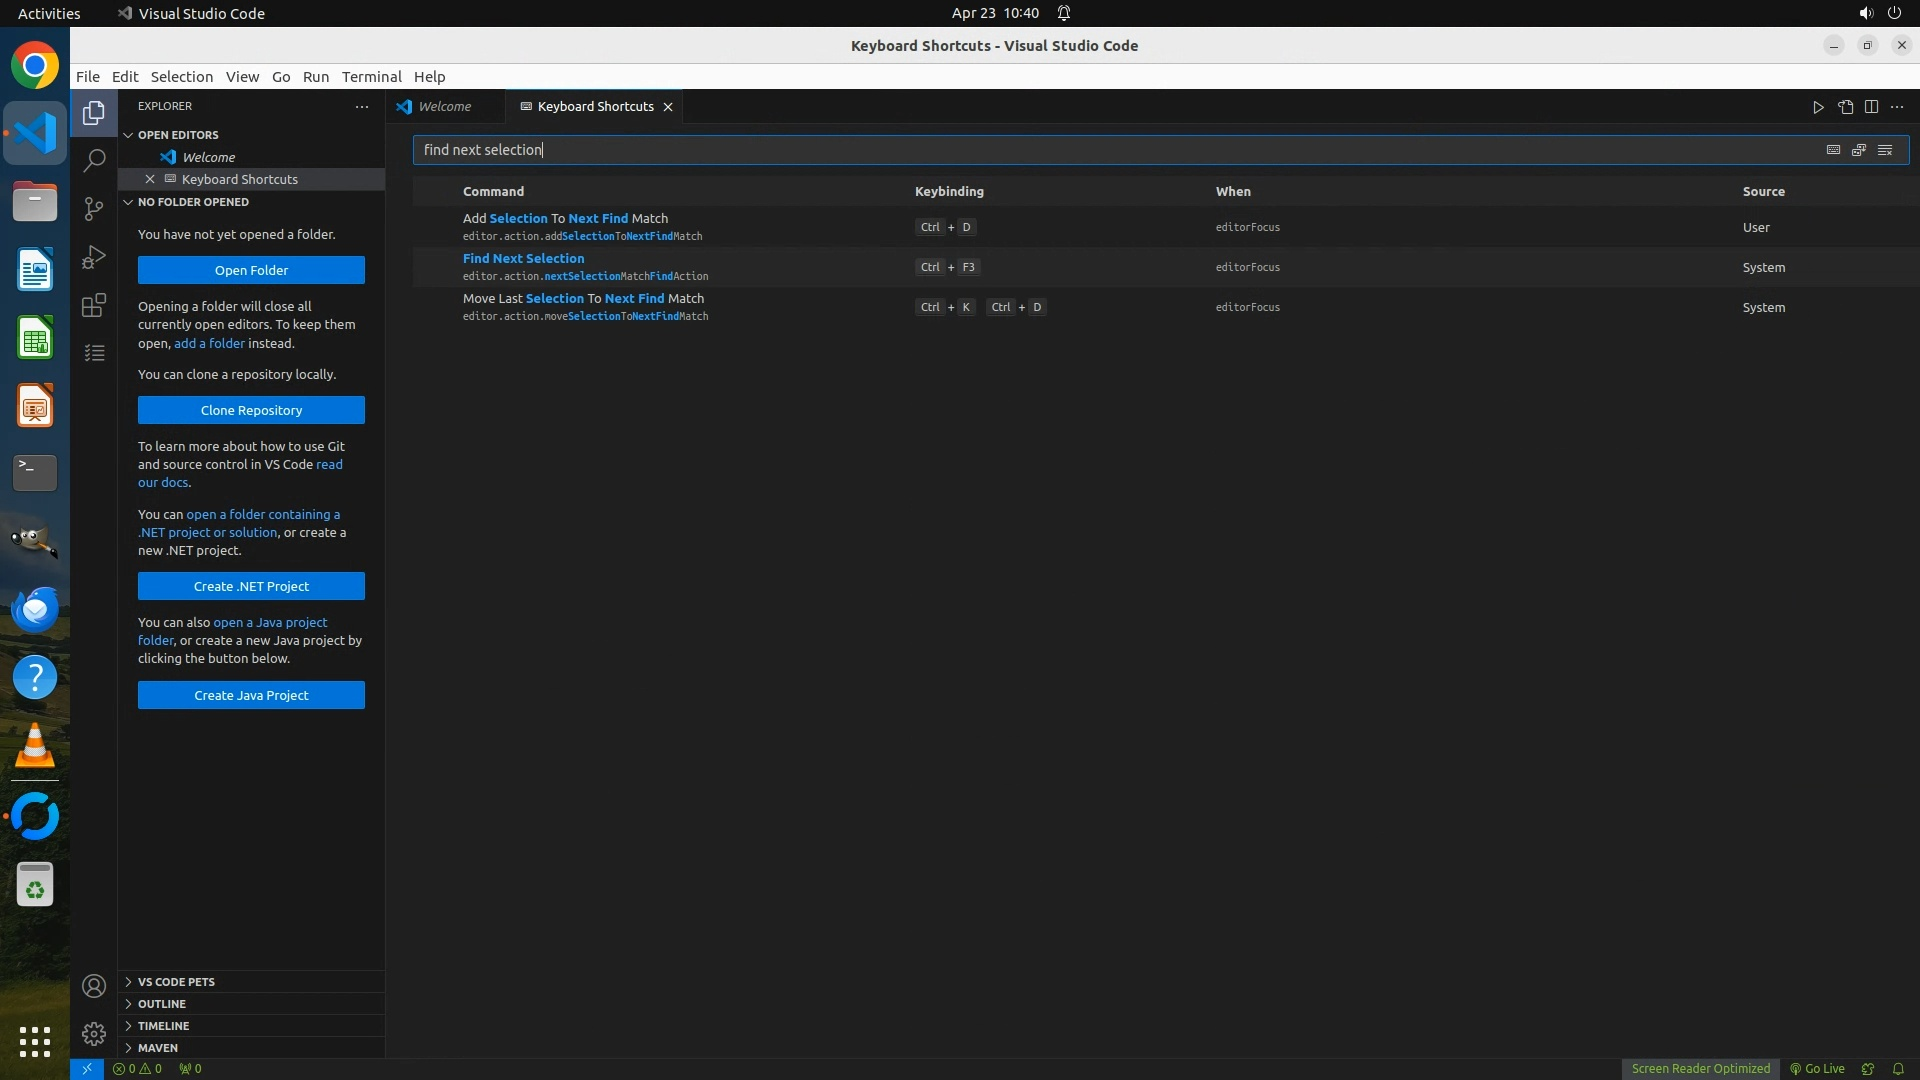Expand the Timeline section
The width and height of the screenshot is (1920, 1080).
point(163,1026)
